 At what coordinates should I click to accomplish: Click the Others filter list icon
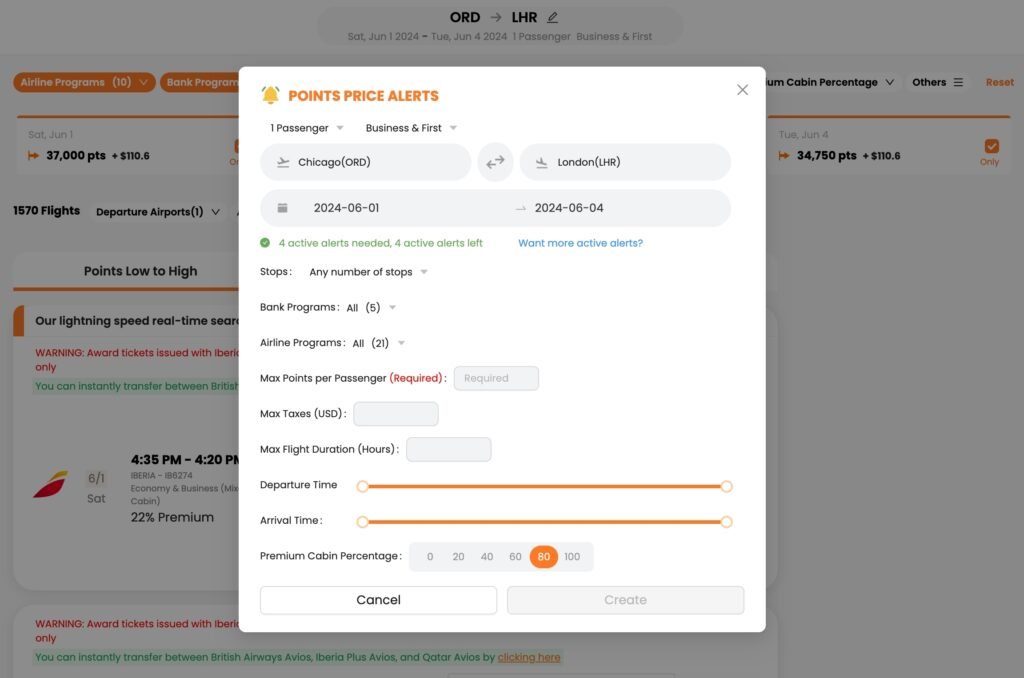[x=958, y=82]
